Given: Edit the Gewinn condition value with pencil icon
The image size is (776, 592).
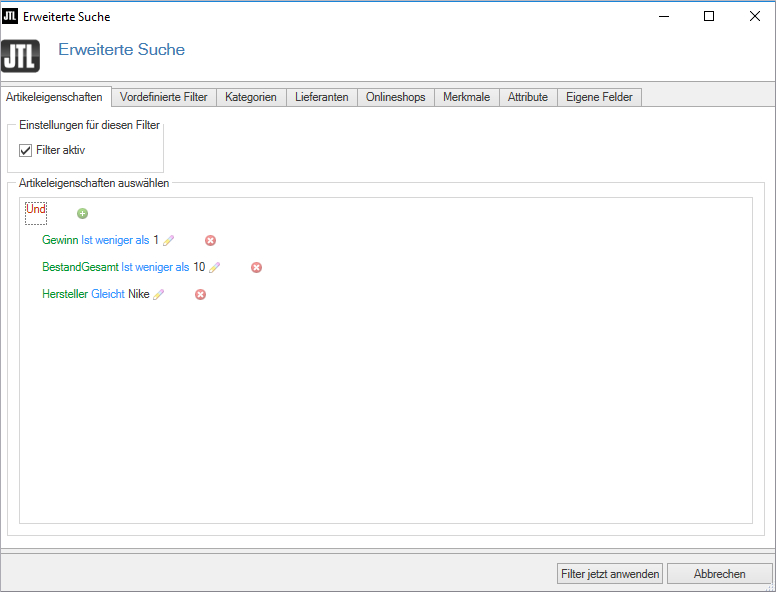Looking at the screenshot, I should (169, 240).
